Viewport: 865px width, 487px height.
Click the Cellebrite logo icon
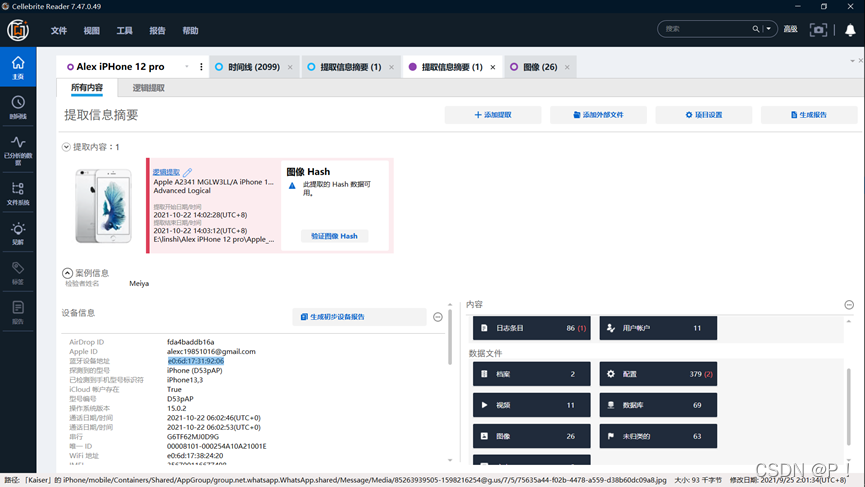pos(18,30)
